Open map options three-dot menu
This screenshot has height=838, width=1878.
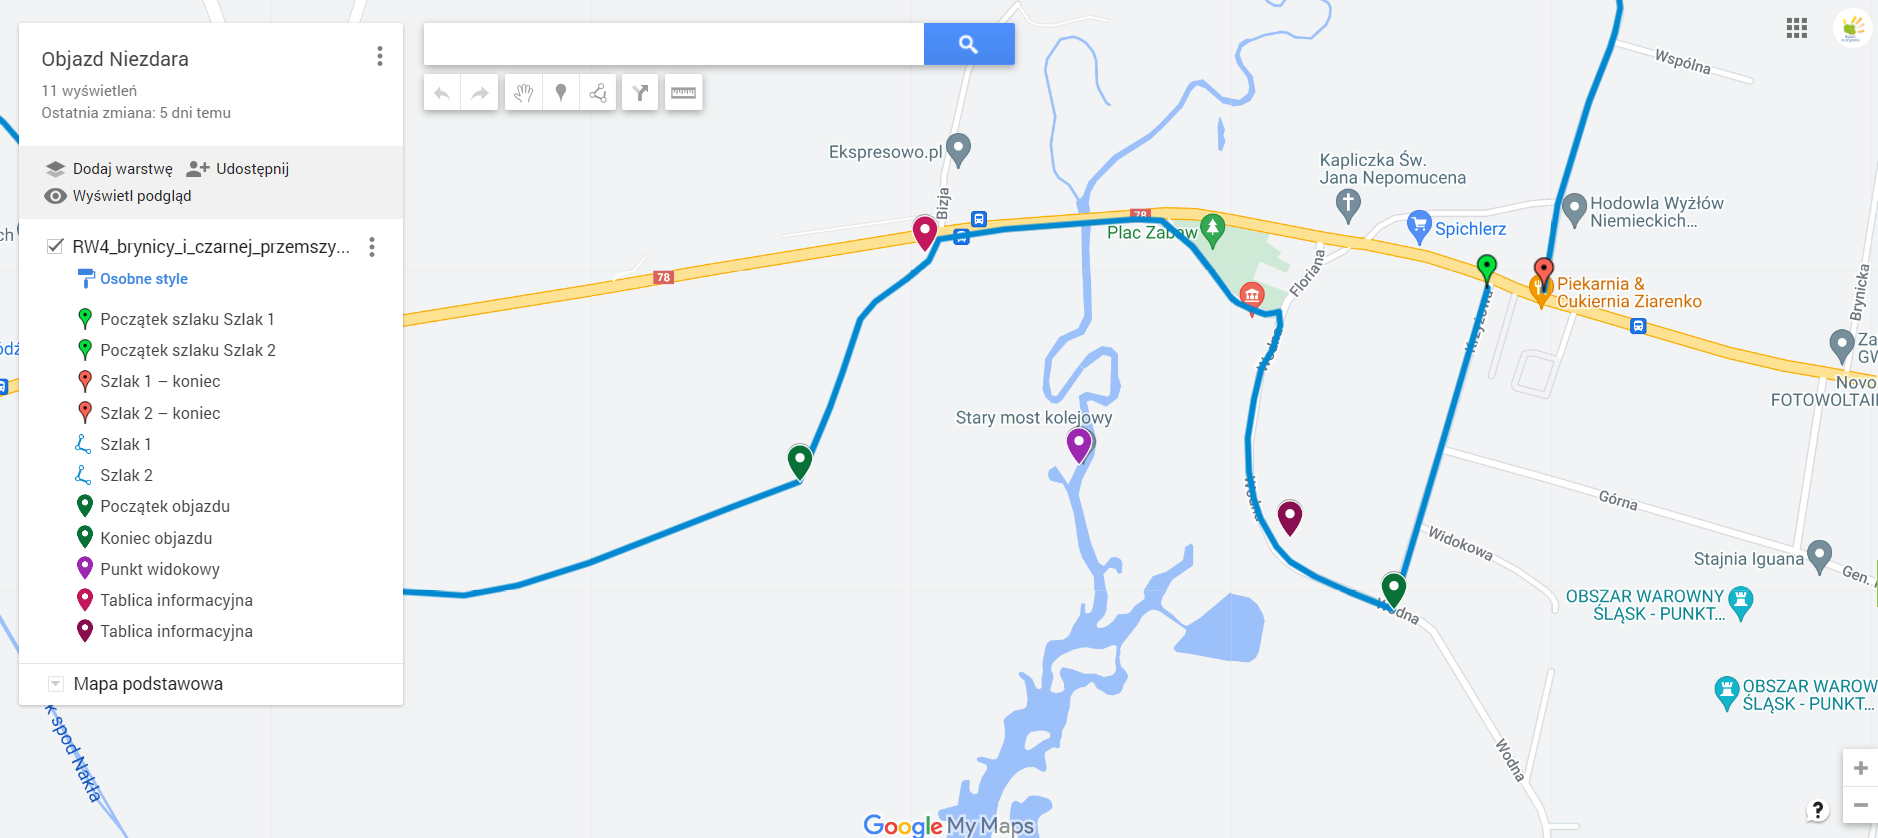pos(380,56)
